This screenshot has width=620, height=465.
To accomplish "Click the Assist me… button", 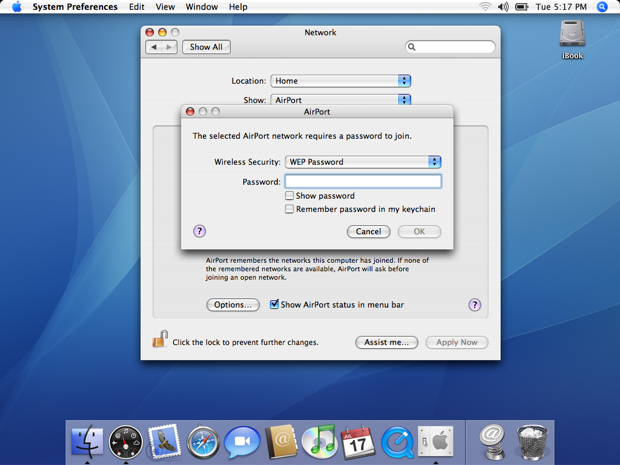I will click(386, 342).
